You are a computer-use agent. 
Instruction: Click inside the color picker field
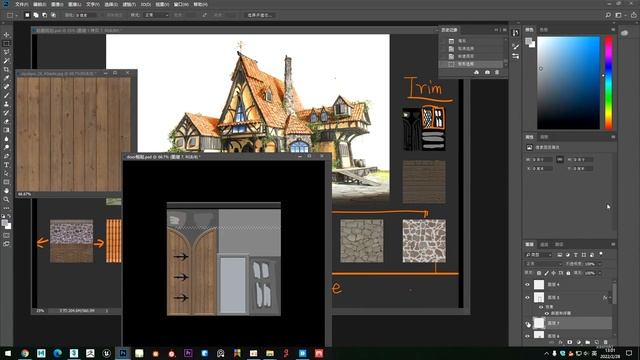(568, 82)
